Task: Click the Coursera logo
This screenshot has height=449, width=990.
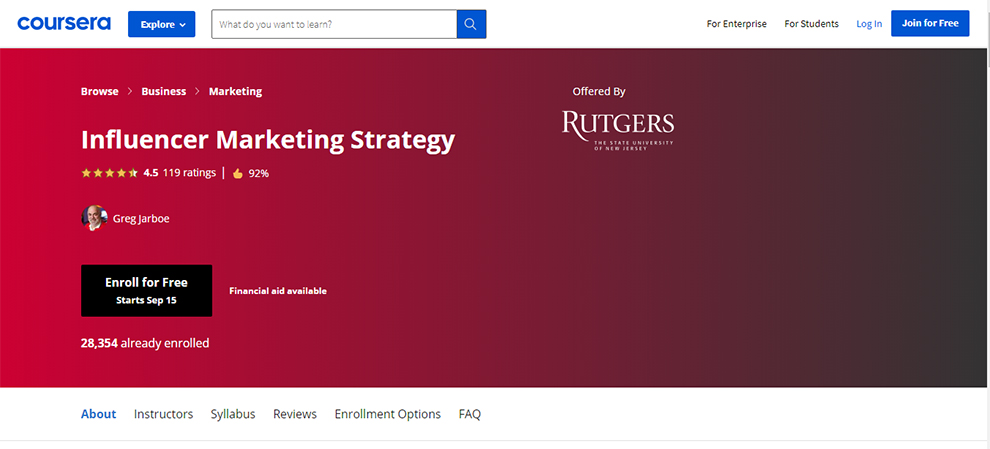Action: tap(64, 23)
